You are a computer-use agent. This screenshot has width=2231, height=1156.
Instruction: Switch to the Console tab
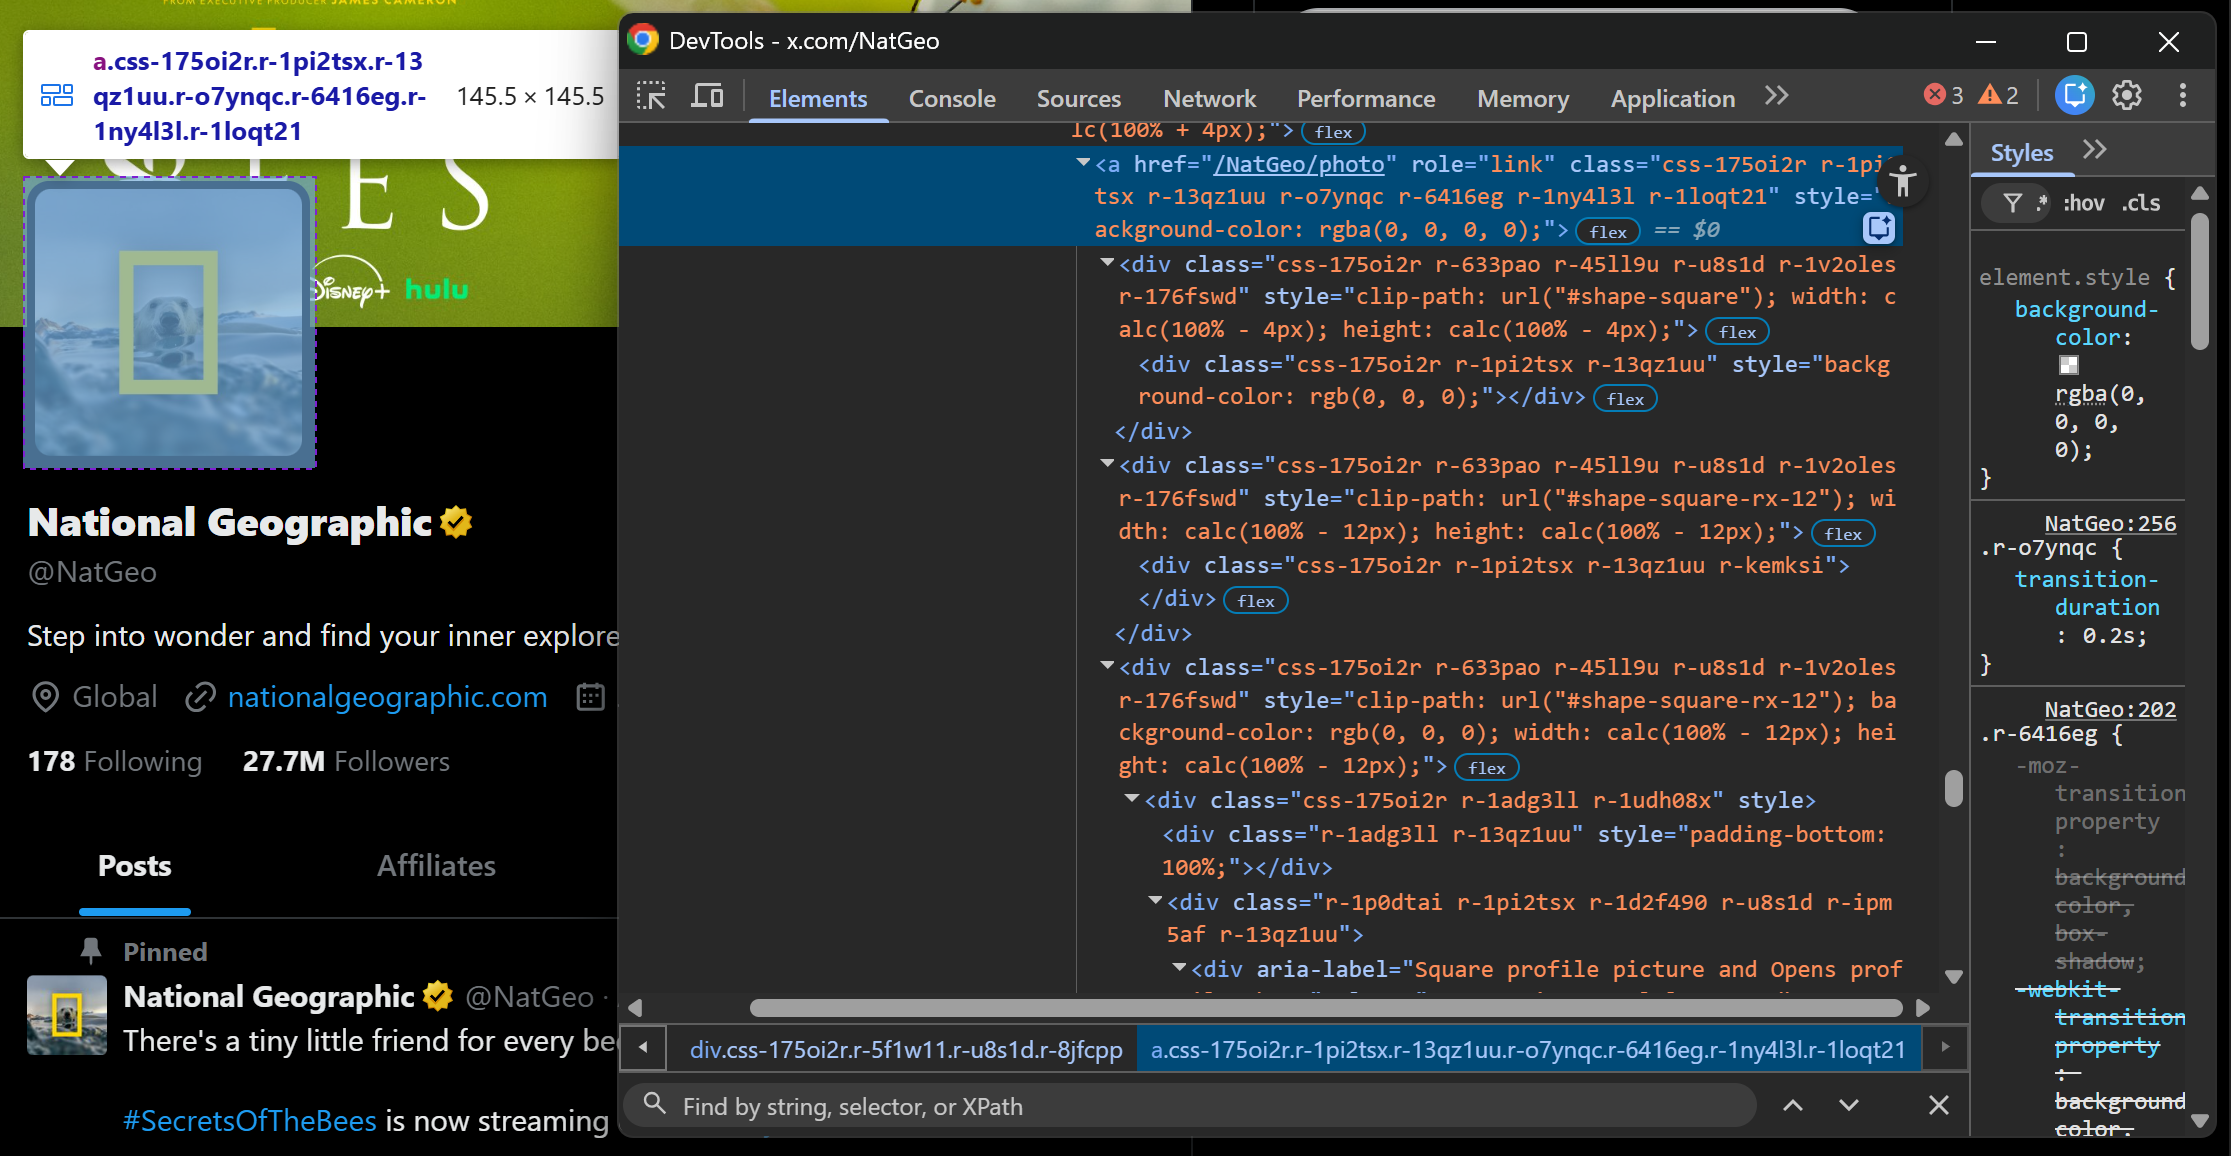(x=952, y=98)
